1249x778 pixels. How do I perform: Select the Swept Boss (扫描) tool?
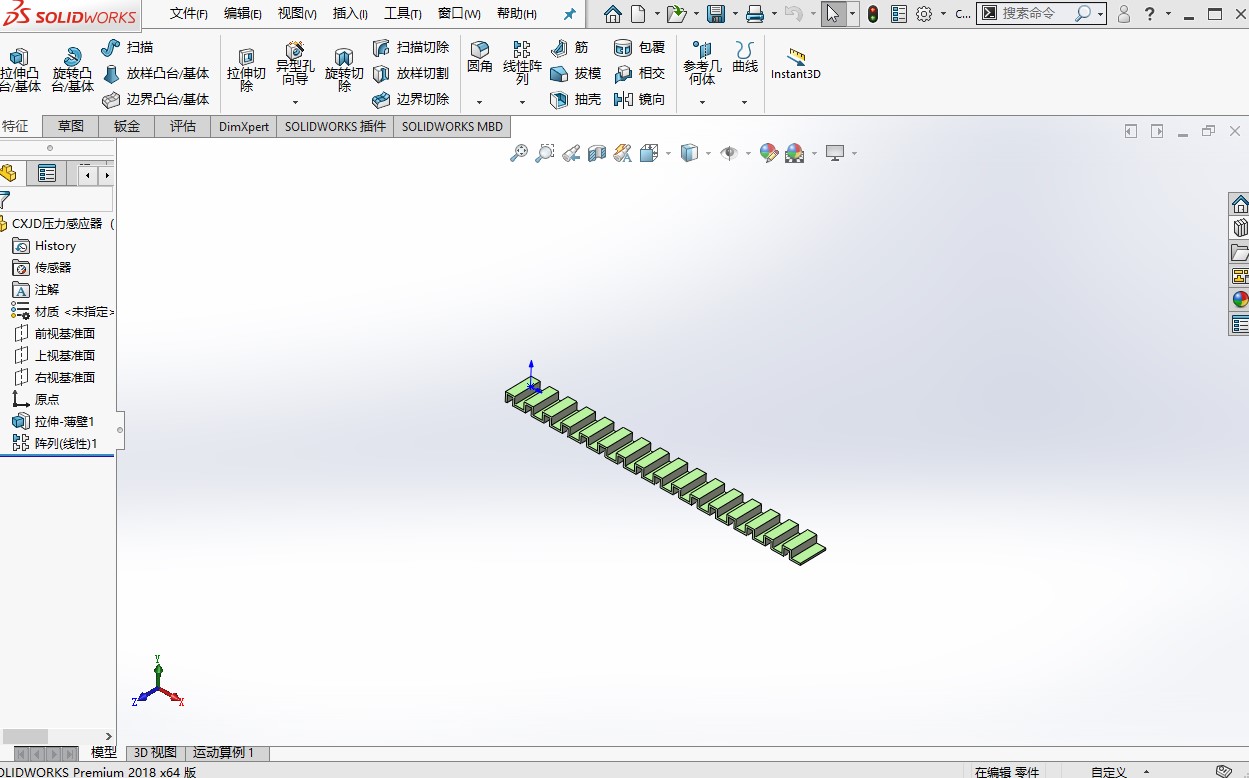[x=127, y=47]
